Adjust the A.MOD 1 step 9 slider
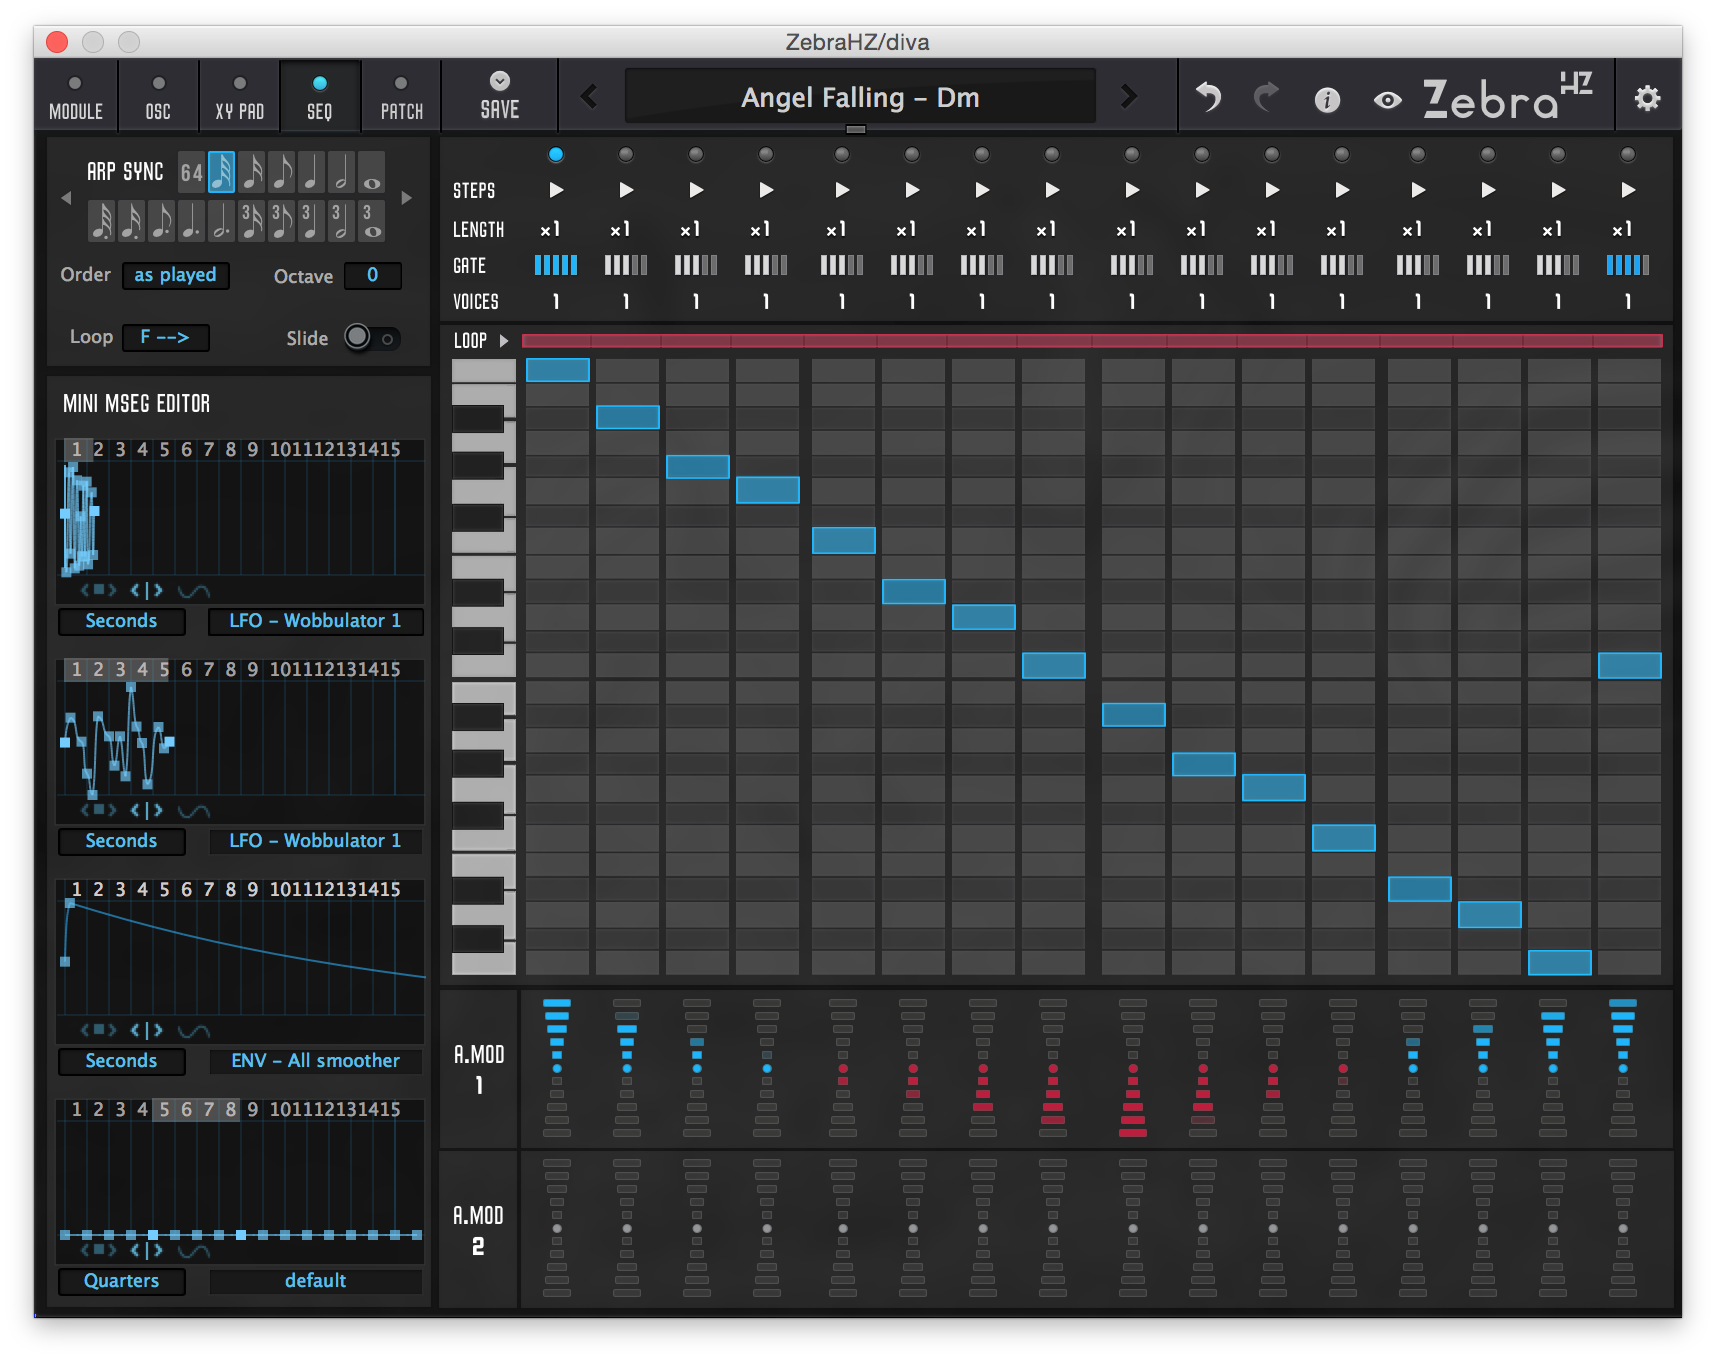 pos(1133,1067)
